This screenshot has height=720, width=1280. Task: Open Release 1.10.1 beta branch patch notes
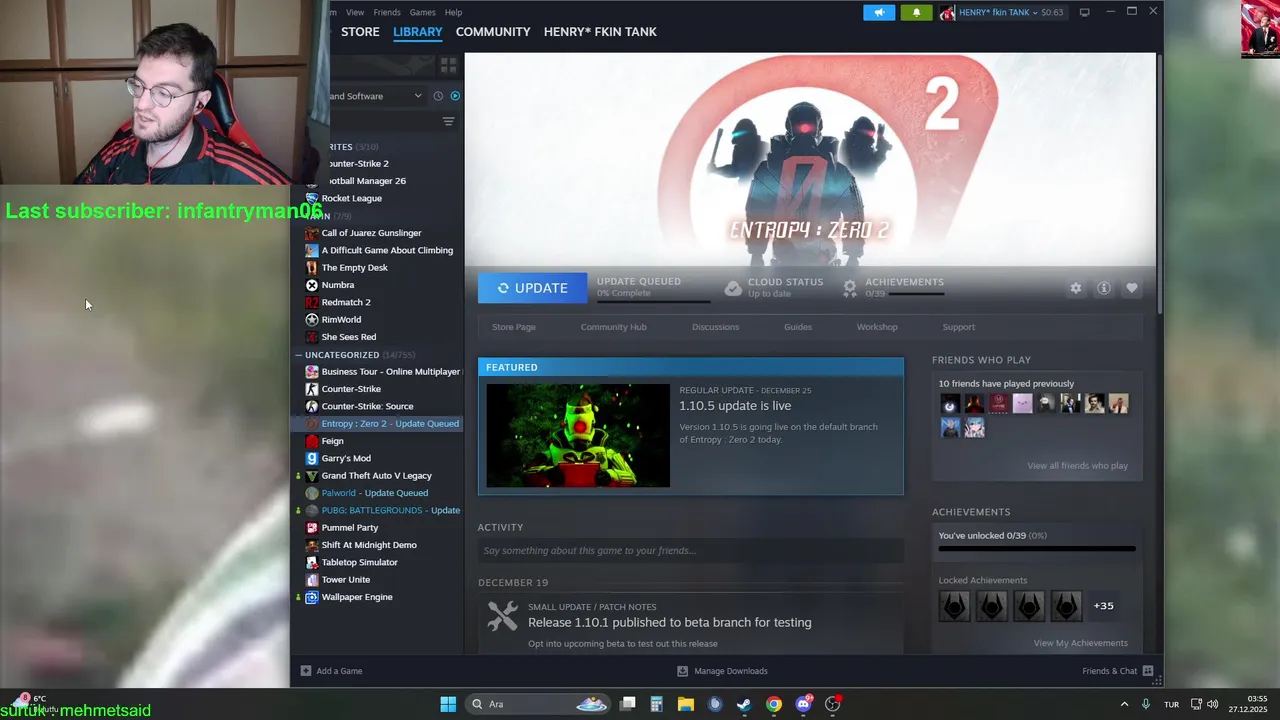[670, 622]
